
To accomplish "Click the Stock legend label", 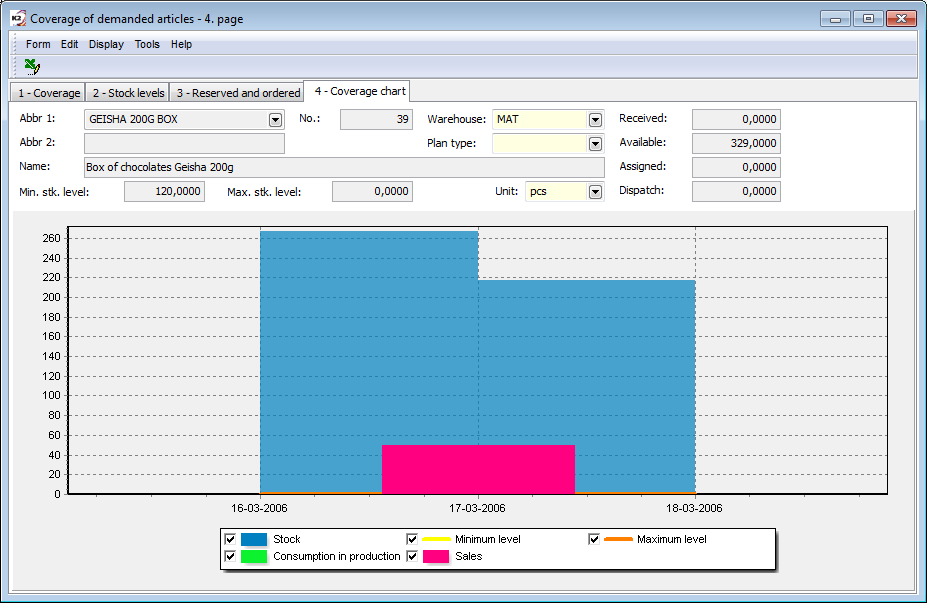I will coord(287,539).
